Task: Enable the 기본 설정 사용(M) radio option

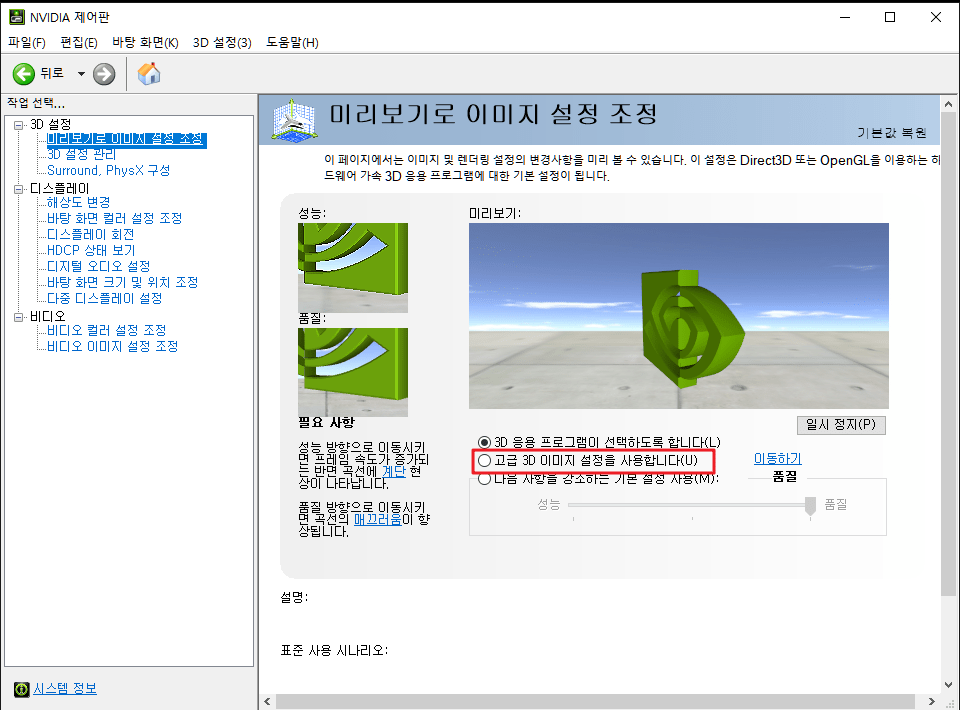Action: [482, 479]
